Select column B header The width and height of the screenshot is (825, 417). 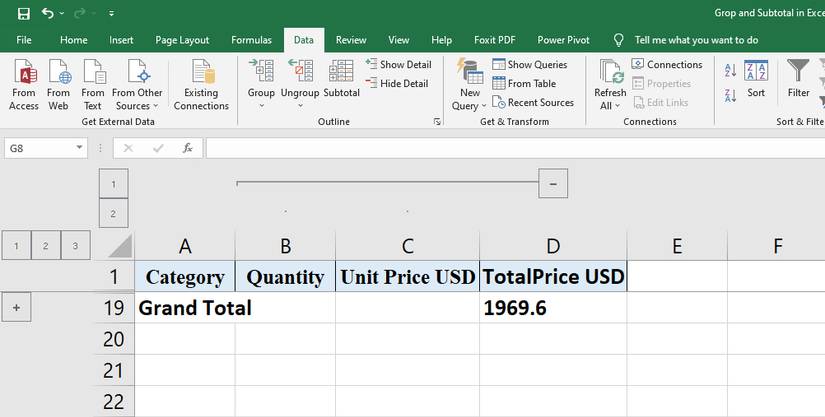point(285,246)
